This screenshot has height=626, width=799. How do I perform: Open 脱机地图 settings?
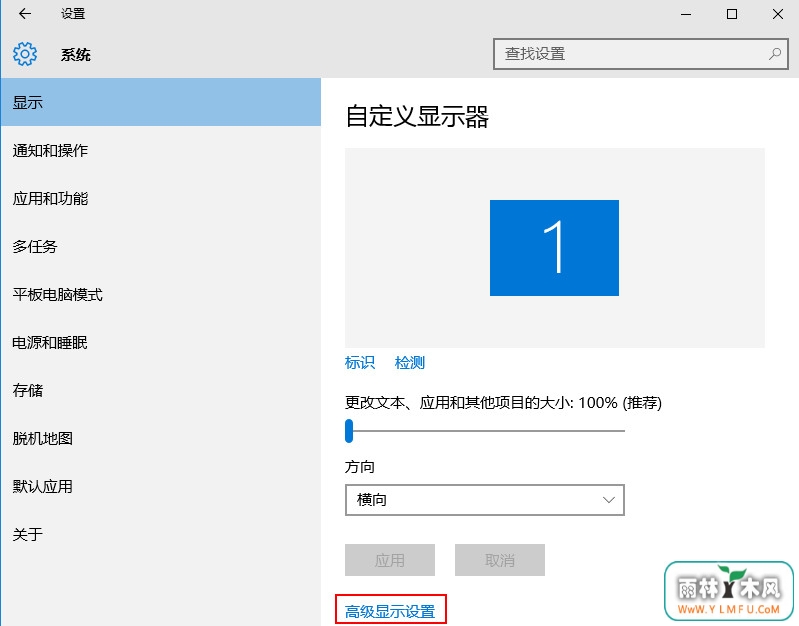pyautogui.click(x=161, y=438)
